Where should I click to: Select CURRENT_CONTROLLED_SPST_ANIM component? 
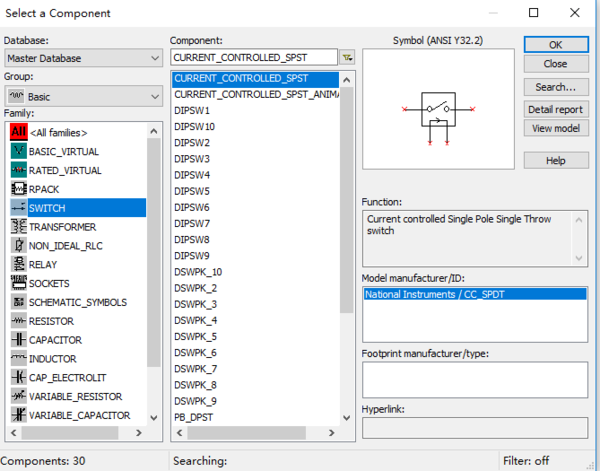tap(256, 94)
